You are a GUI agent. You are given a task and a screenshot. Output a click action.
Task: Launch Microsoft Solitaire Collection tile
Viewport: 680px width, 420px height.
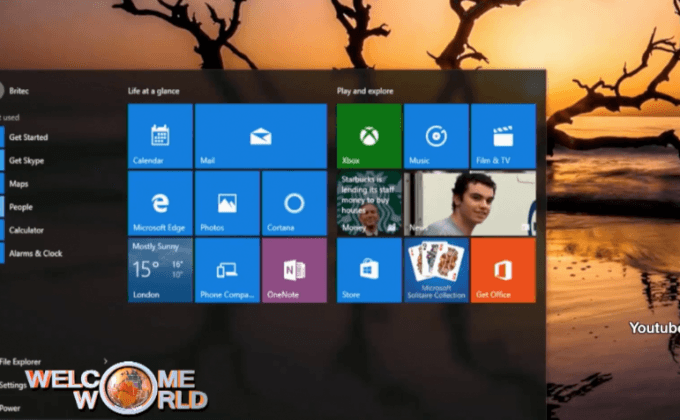click(436, 270)
